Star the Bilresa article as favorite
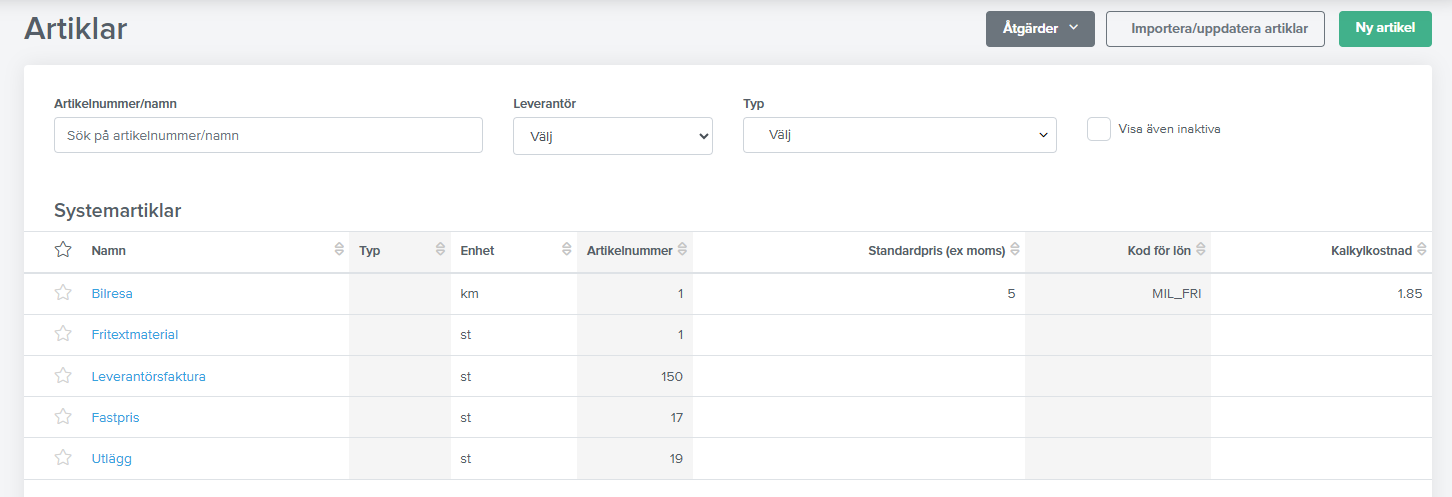The image size is (1452, 497). click(x=63, y=293)
